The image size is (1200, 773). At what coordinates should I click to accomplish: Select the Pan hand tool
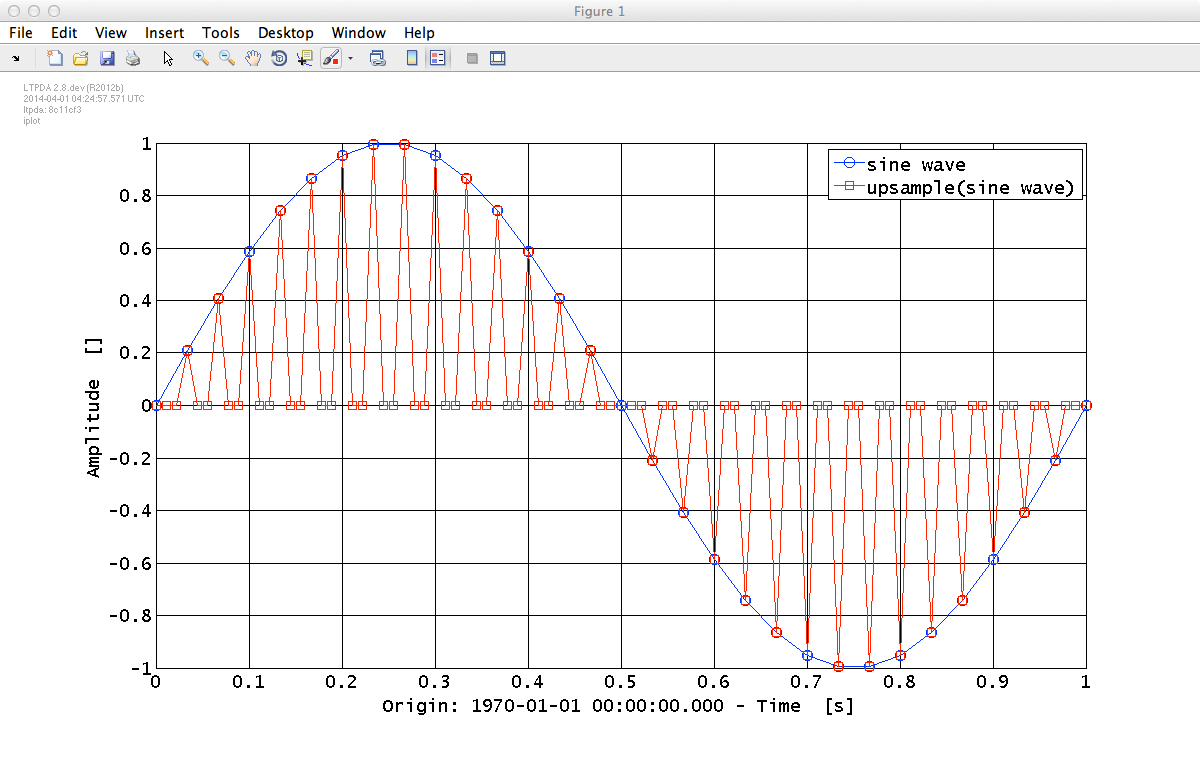[253, 58]
